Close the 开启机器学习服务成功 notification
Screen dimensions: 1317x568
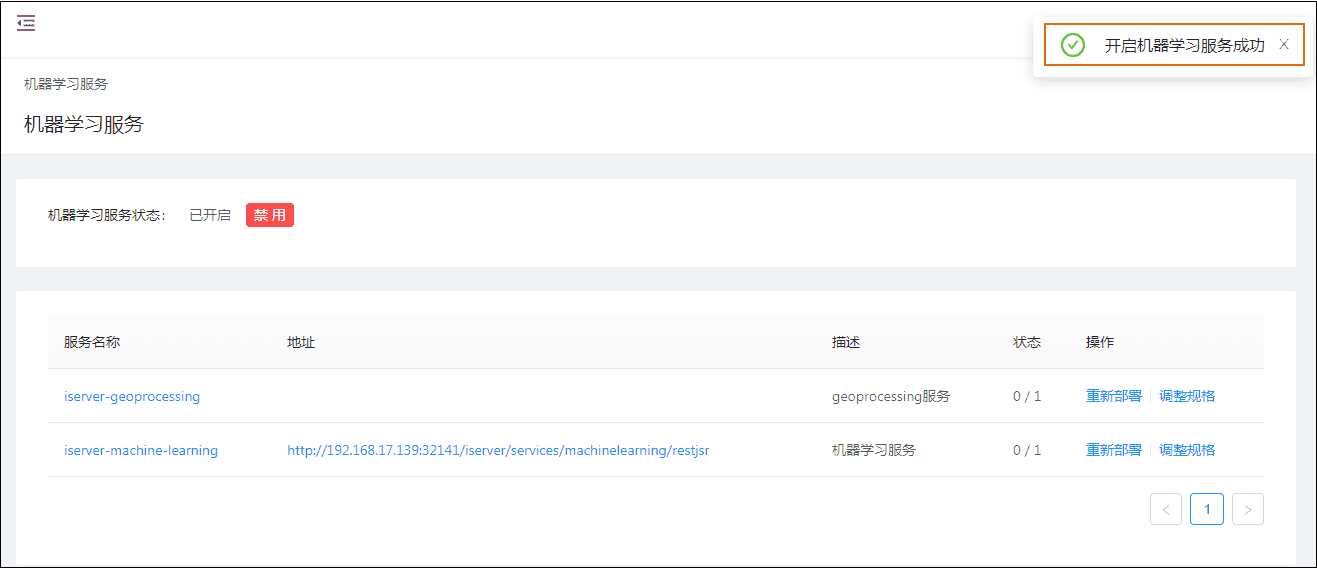click(x=1284, y=45)
